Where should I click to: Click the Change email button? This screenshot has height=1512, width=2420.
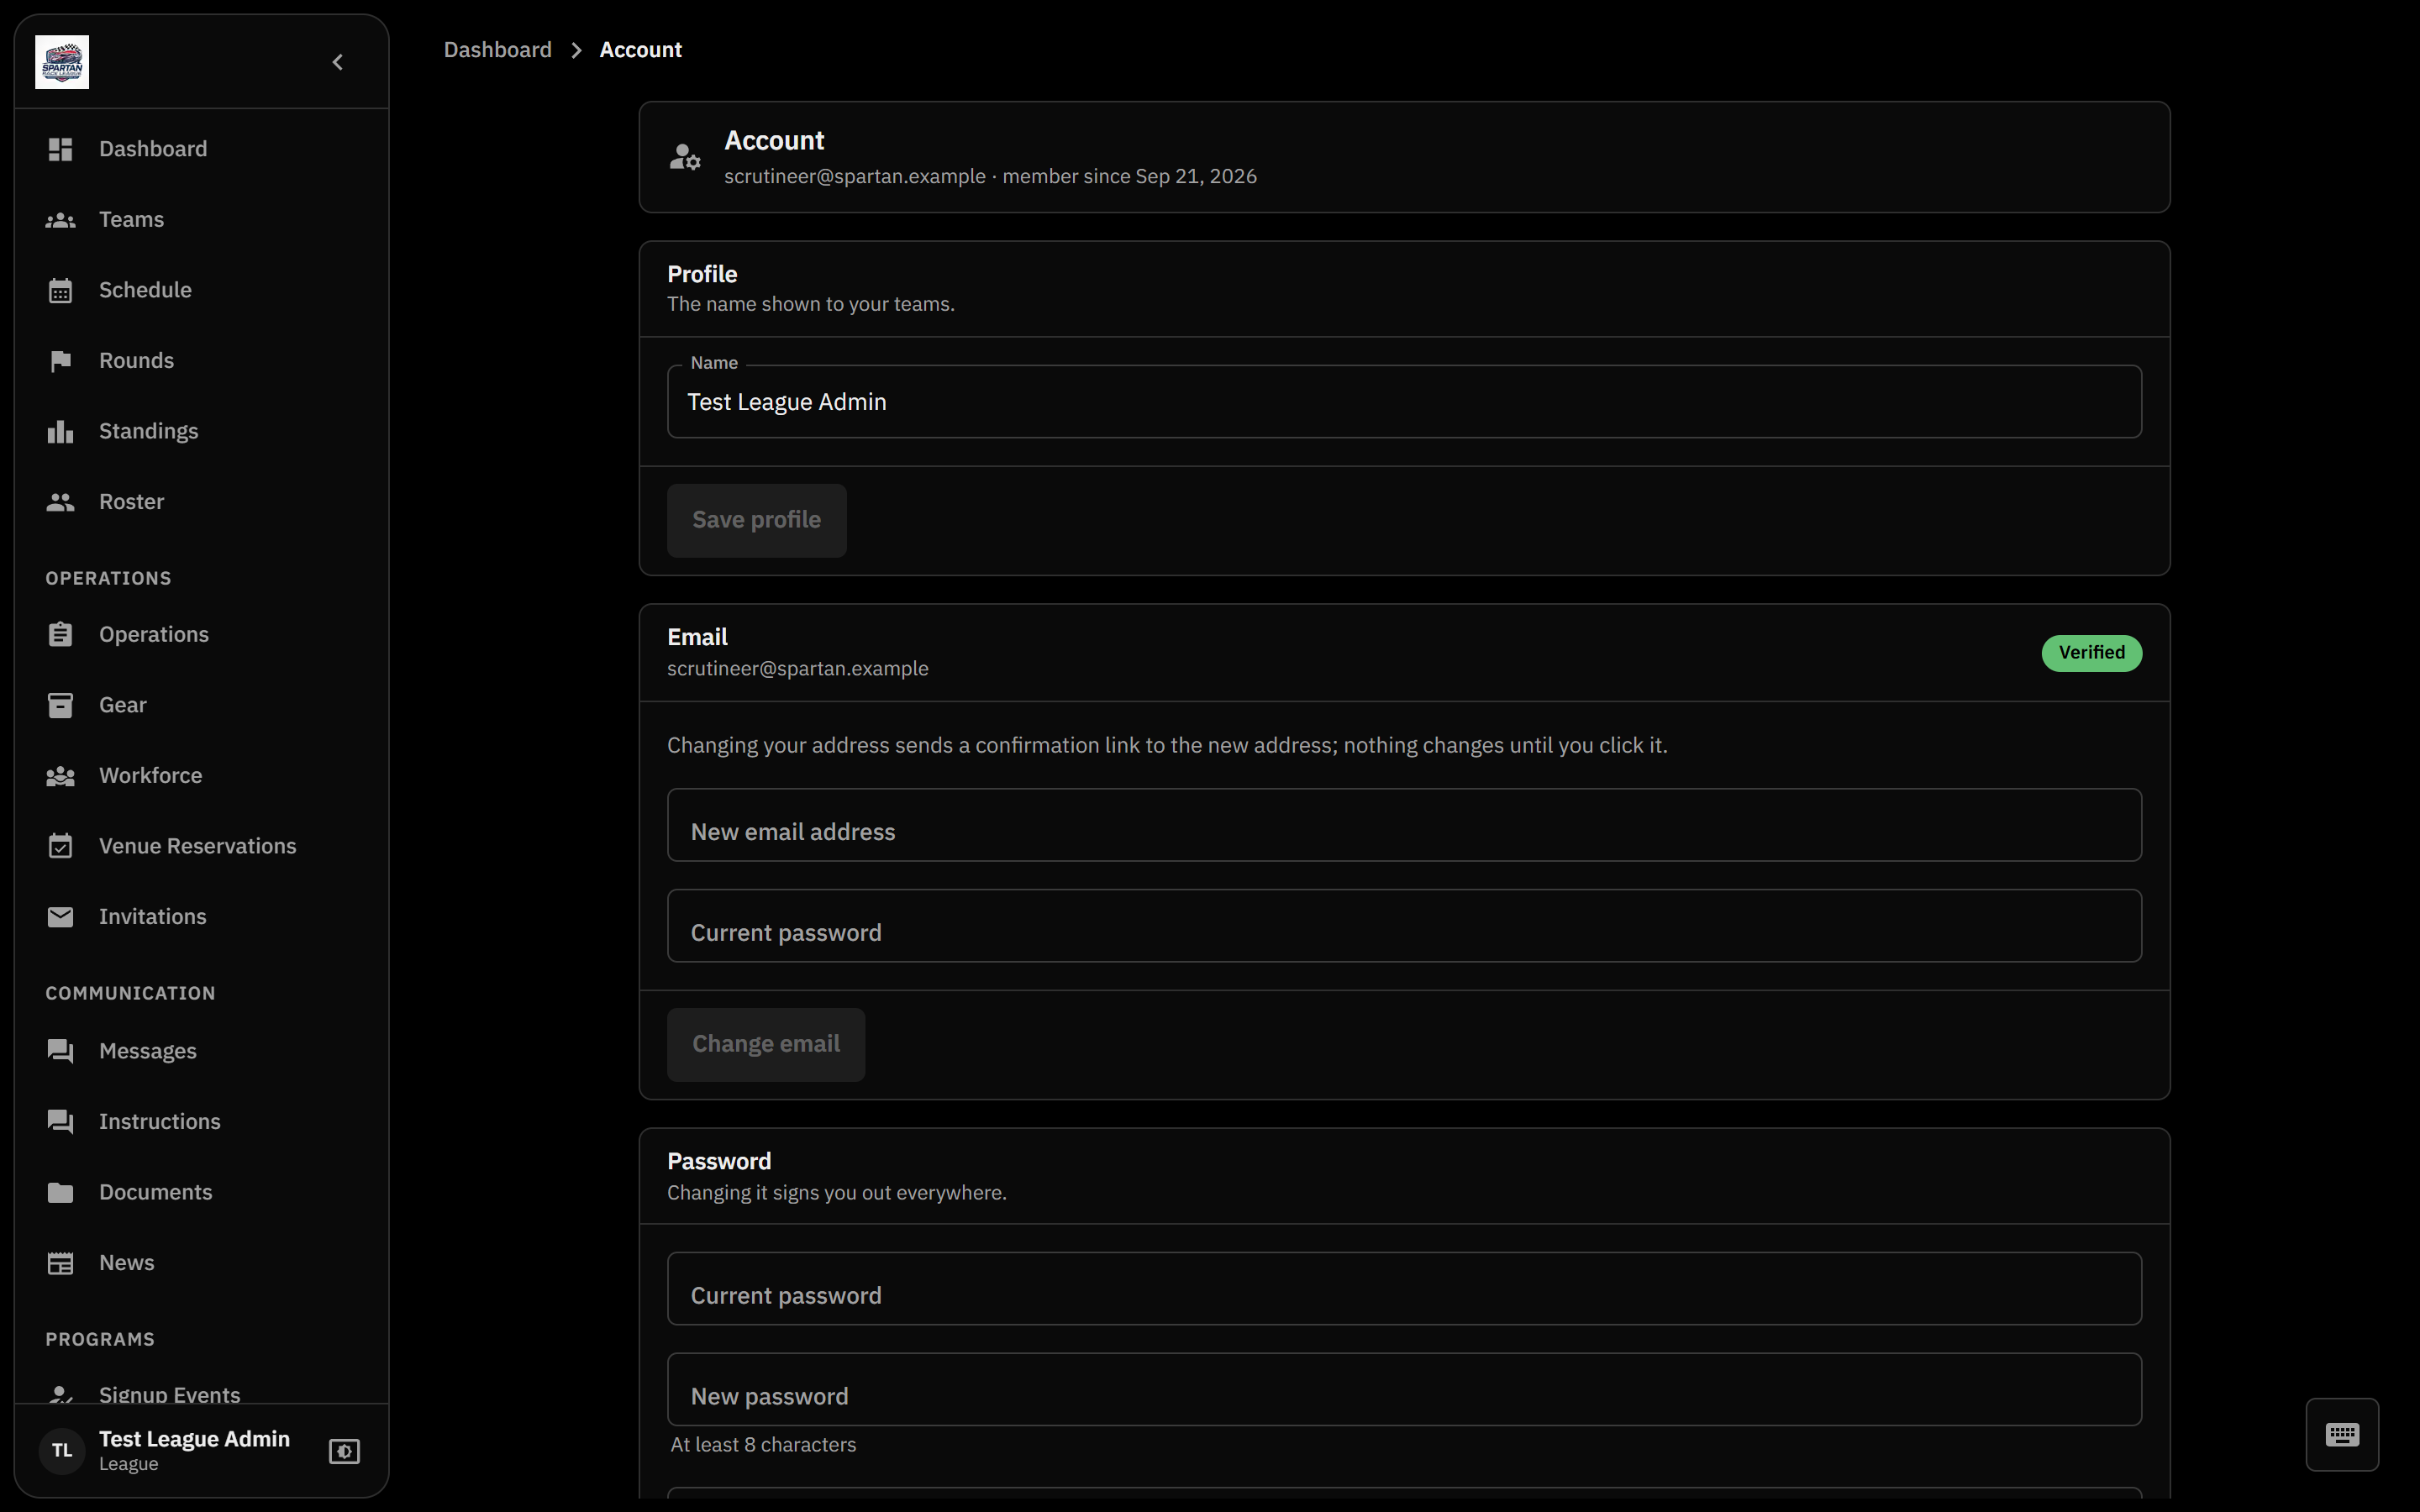765,1044
